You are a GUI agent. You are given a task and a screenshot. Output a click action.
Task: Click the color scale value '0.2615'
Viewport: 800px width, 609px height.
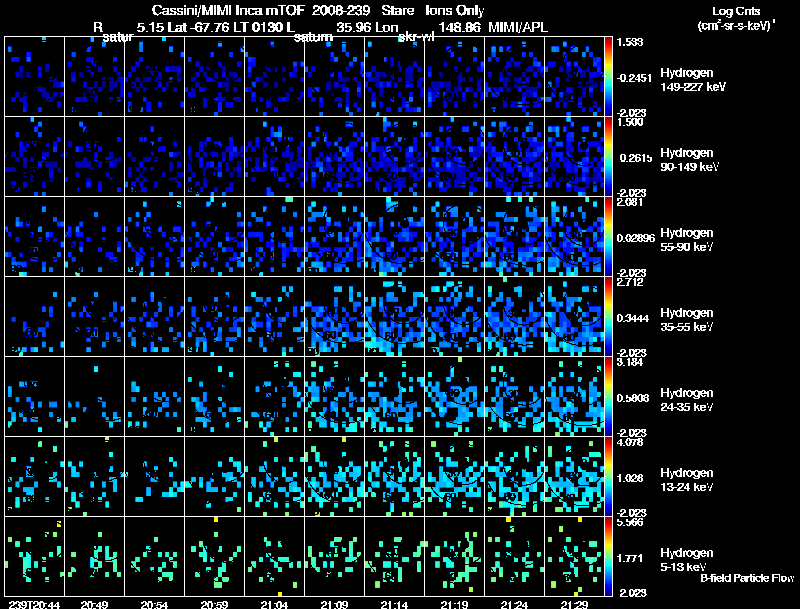635,158
